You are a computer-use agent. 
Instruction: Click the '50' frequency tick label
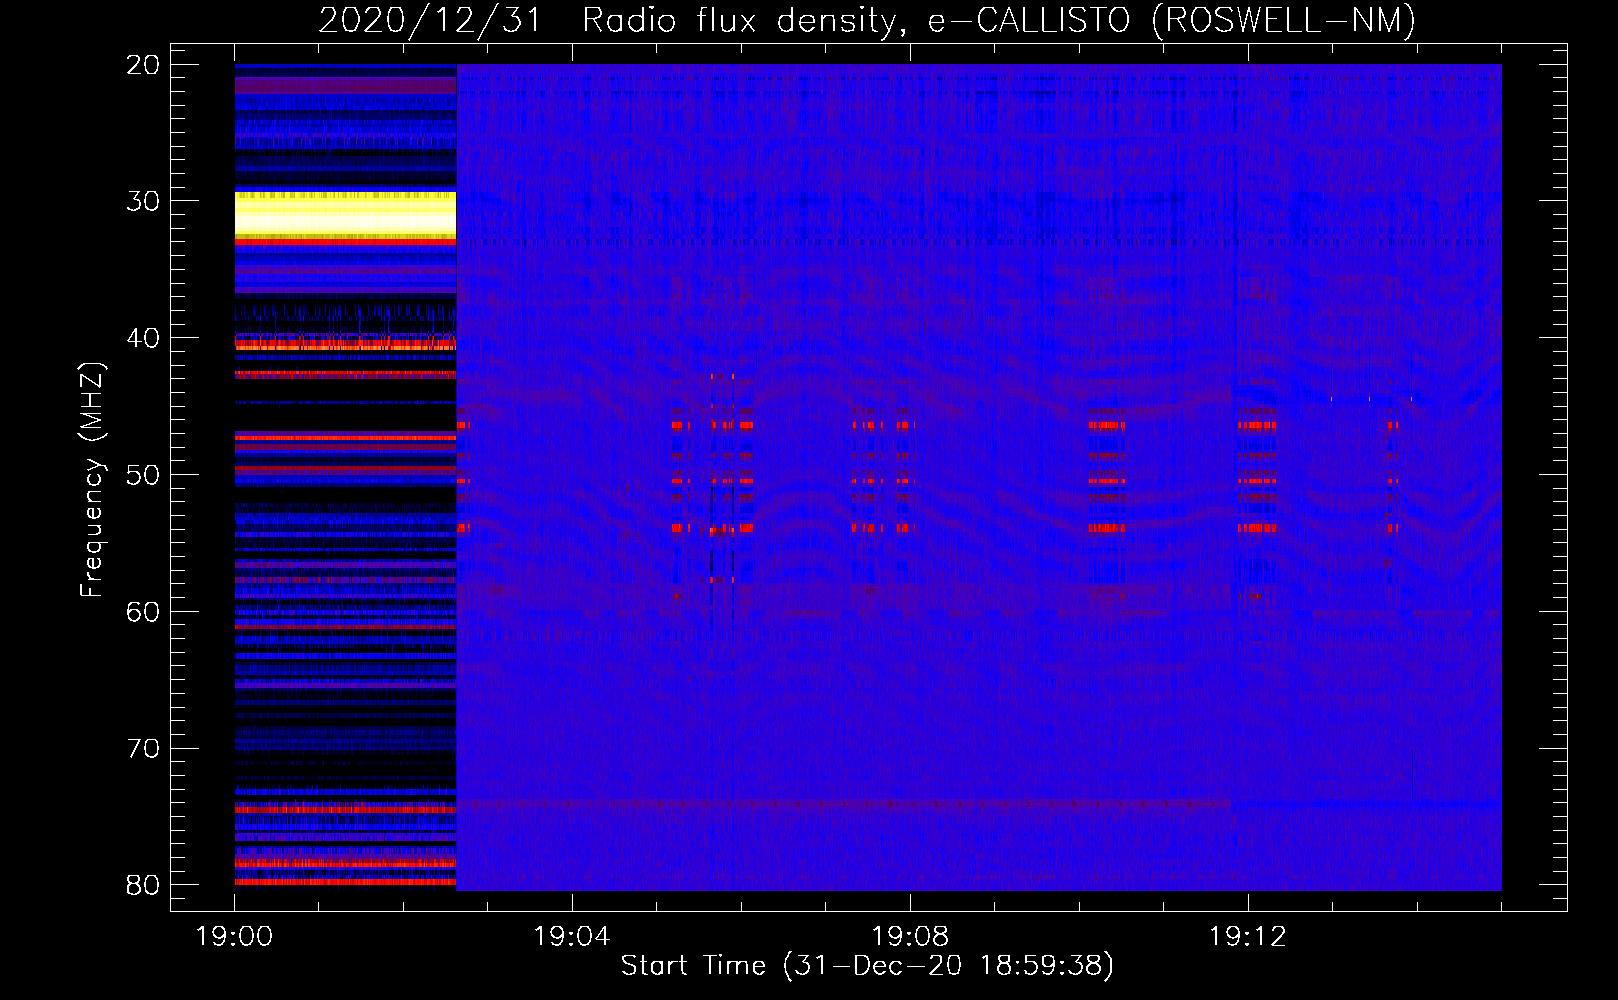click(143, 475)
